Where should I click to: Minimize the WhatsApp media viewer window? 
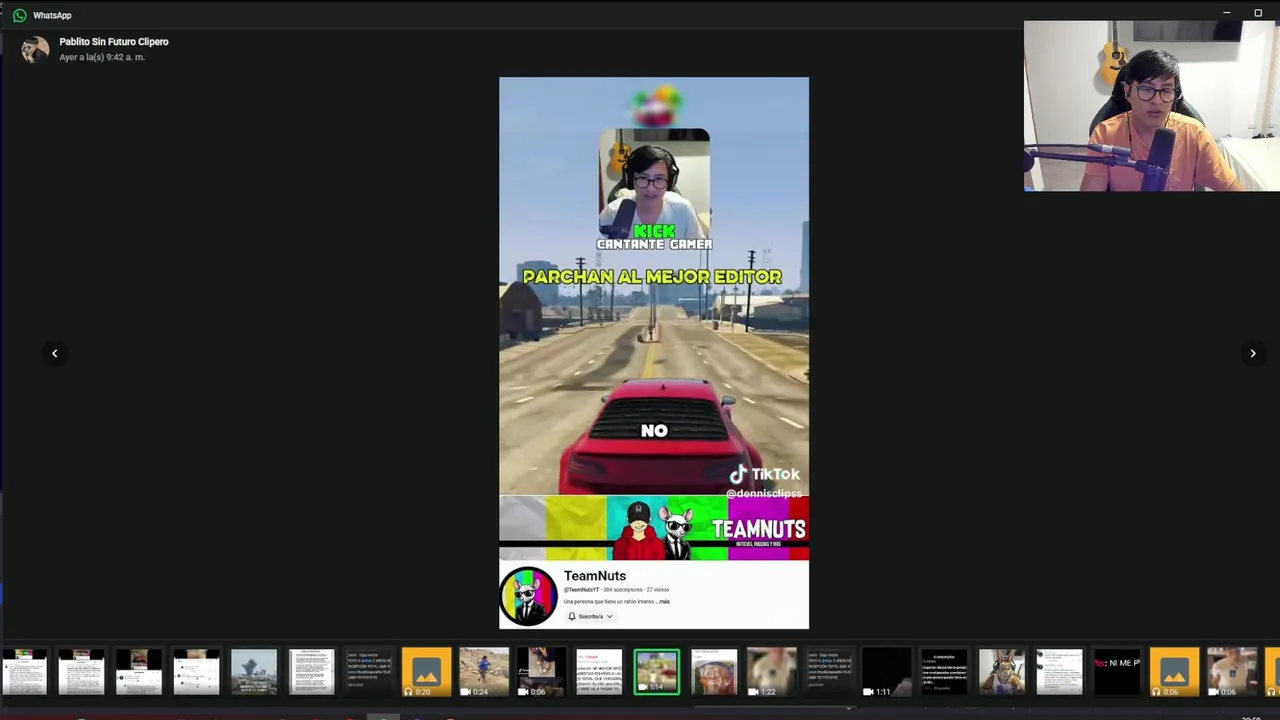[x=1226, y=13]
